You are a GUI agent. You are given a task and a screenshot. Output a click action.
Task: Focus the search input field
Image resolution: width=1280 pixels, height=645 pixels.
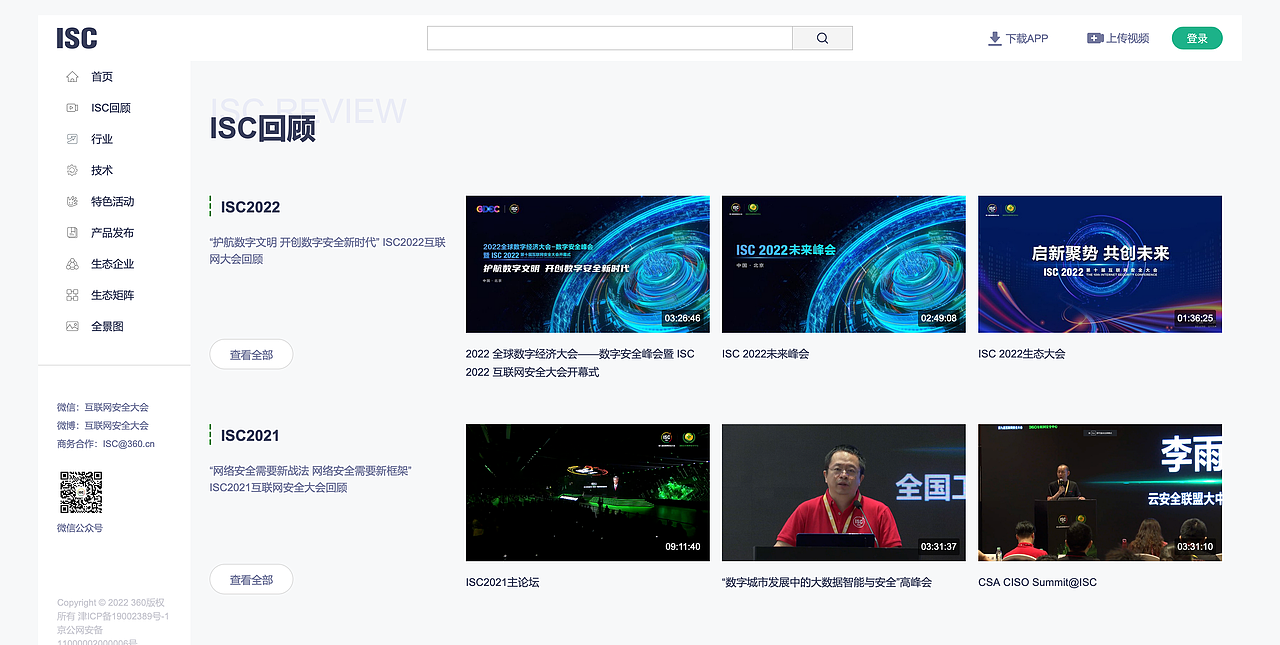tap(610, 38)
